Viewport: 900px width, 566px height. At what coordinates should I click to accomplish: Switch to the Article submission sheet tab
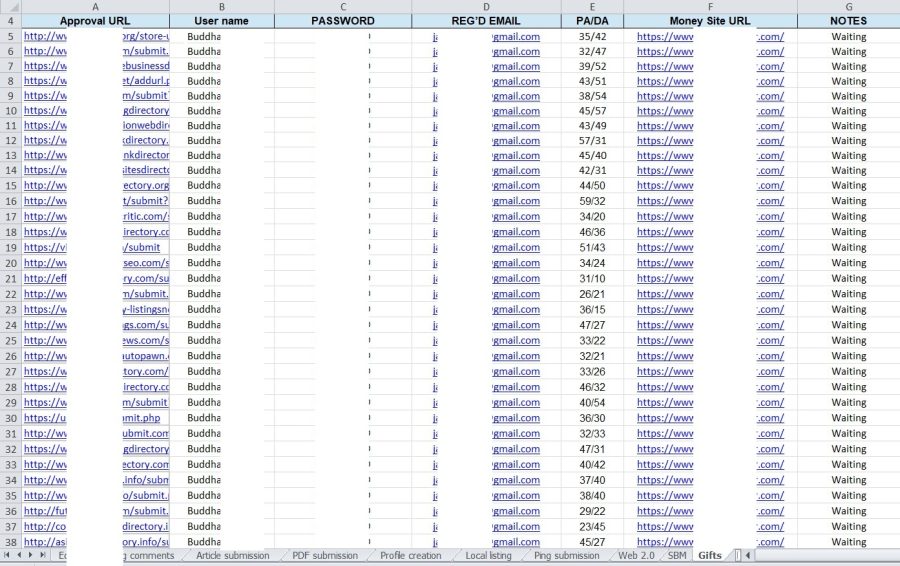[x=232, y=556]
